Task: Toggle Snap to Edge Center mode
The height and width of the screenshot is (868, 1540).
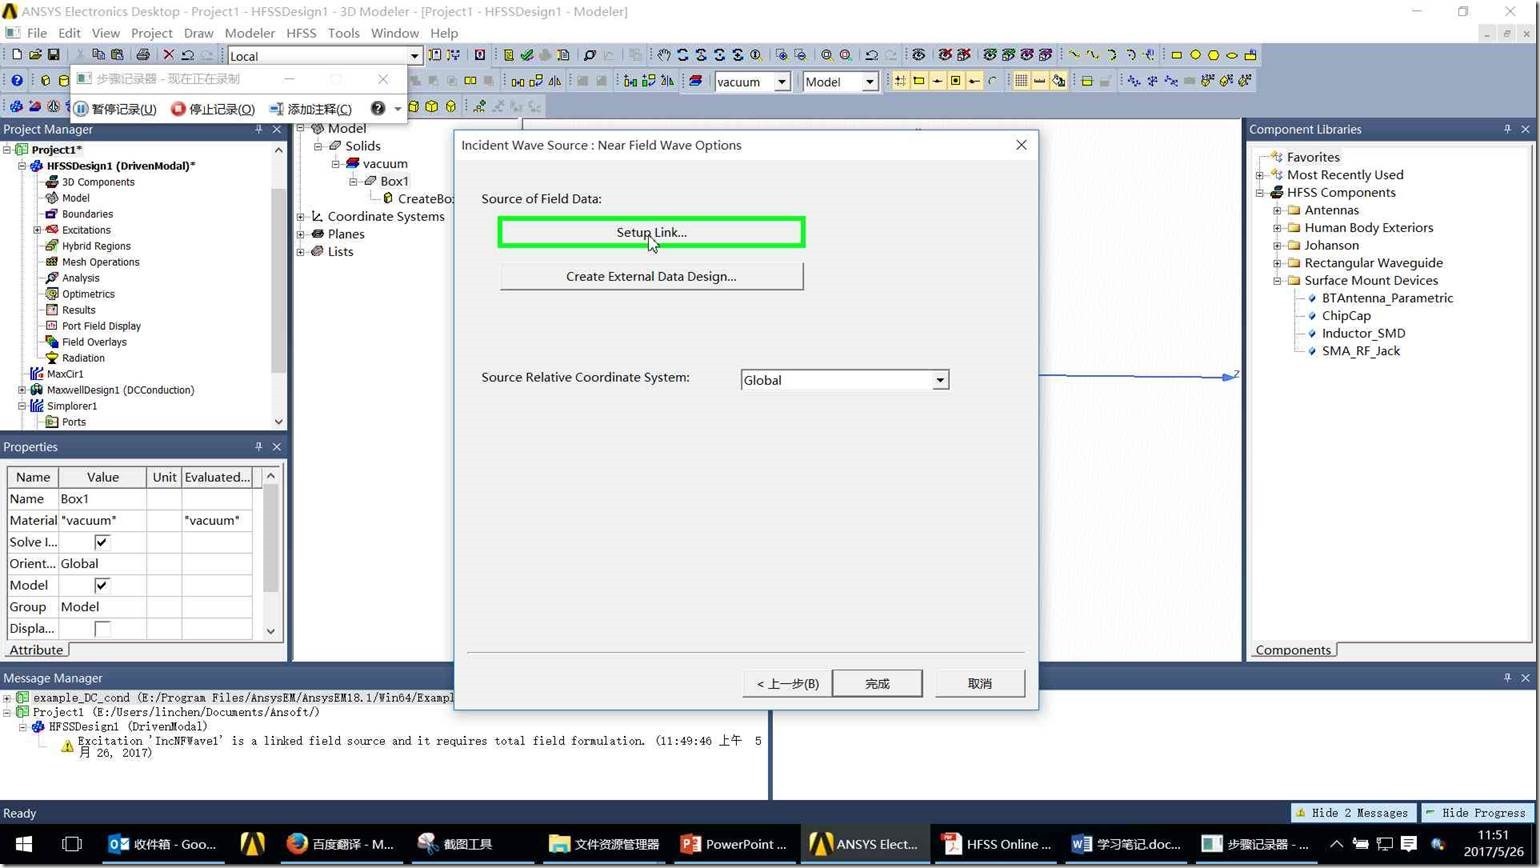Action: [x=937, y=81]
